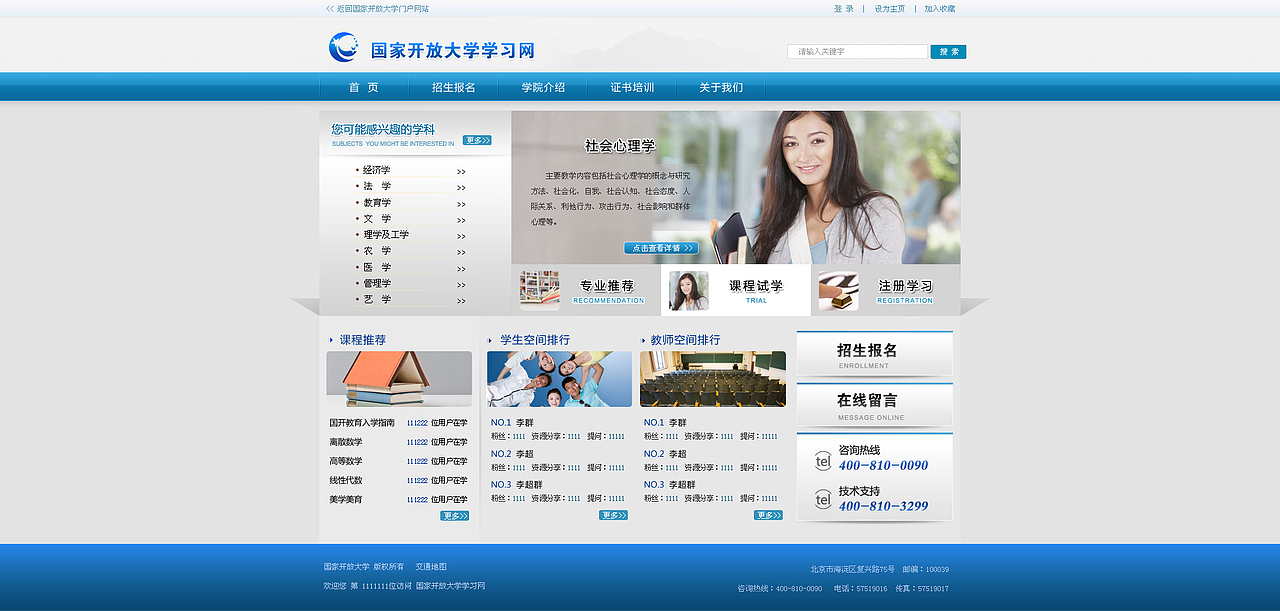Expand the 医学 subject arrows
The image size is (1280, 611).
[x=461, y=268]
